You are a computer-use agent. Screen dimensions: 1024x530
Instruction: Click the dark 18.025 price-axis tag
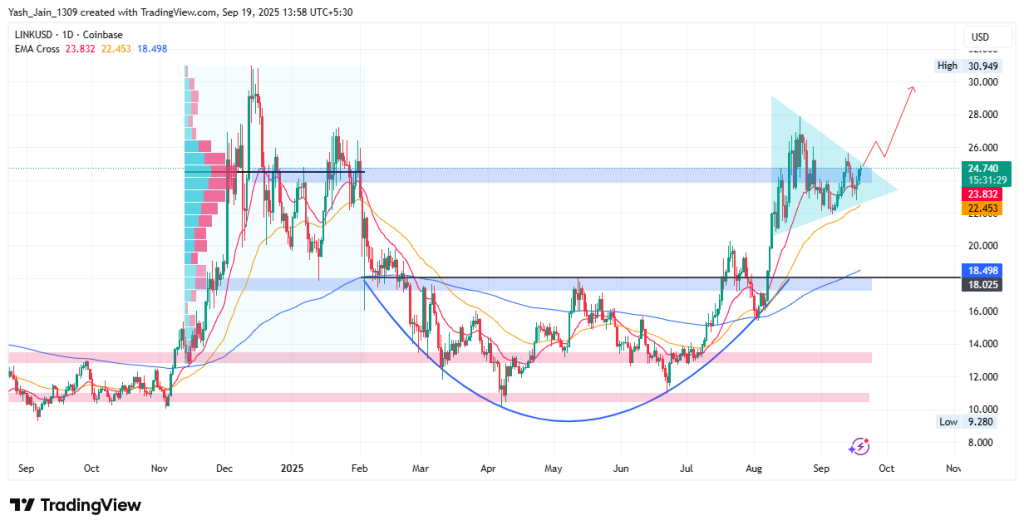tap(980, 285)
